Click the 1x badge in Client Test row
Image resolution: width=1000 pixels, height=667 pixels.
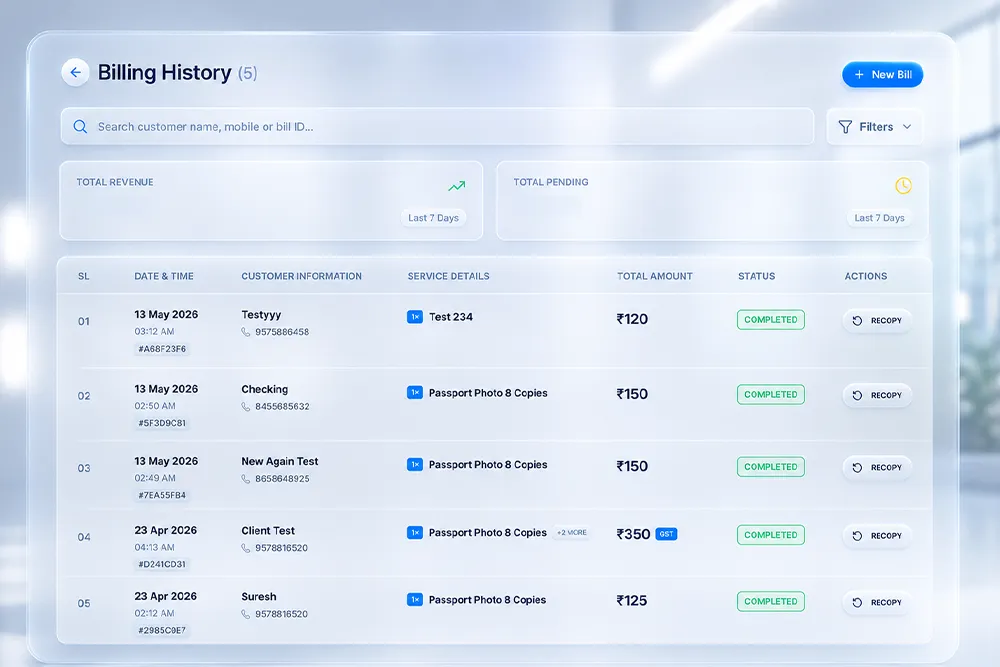(415, 532)
